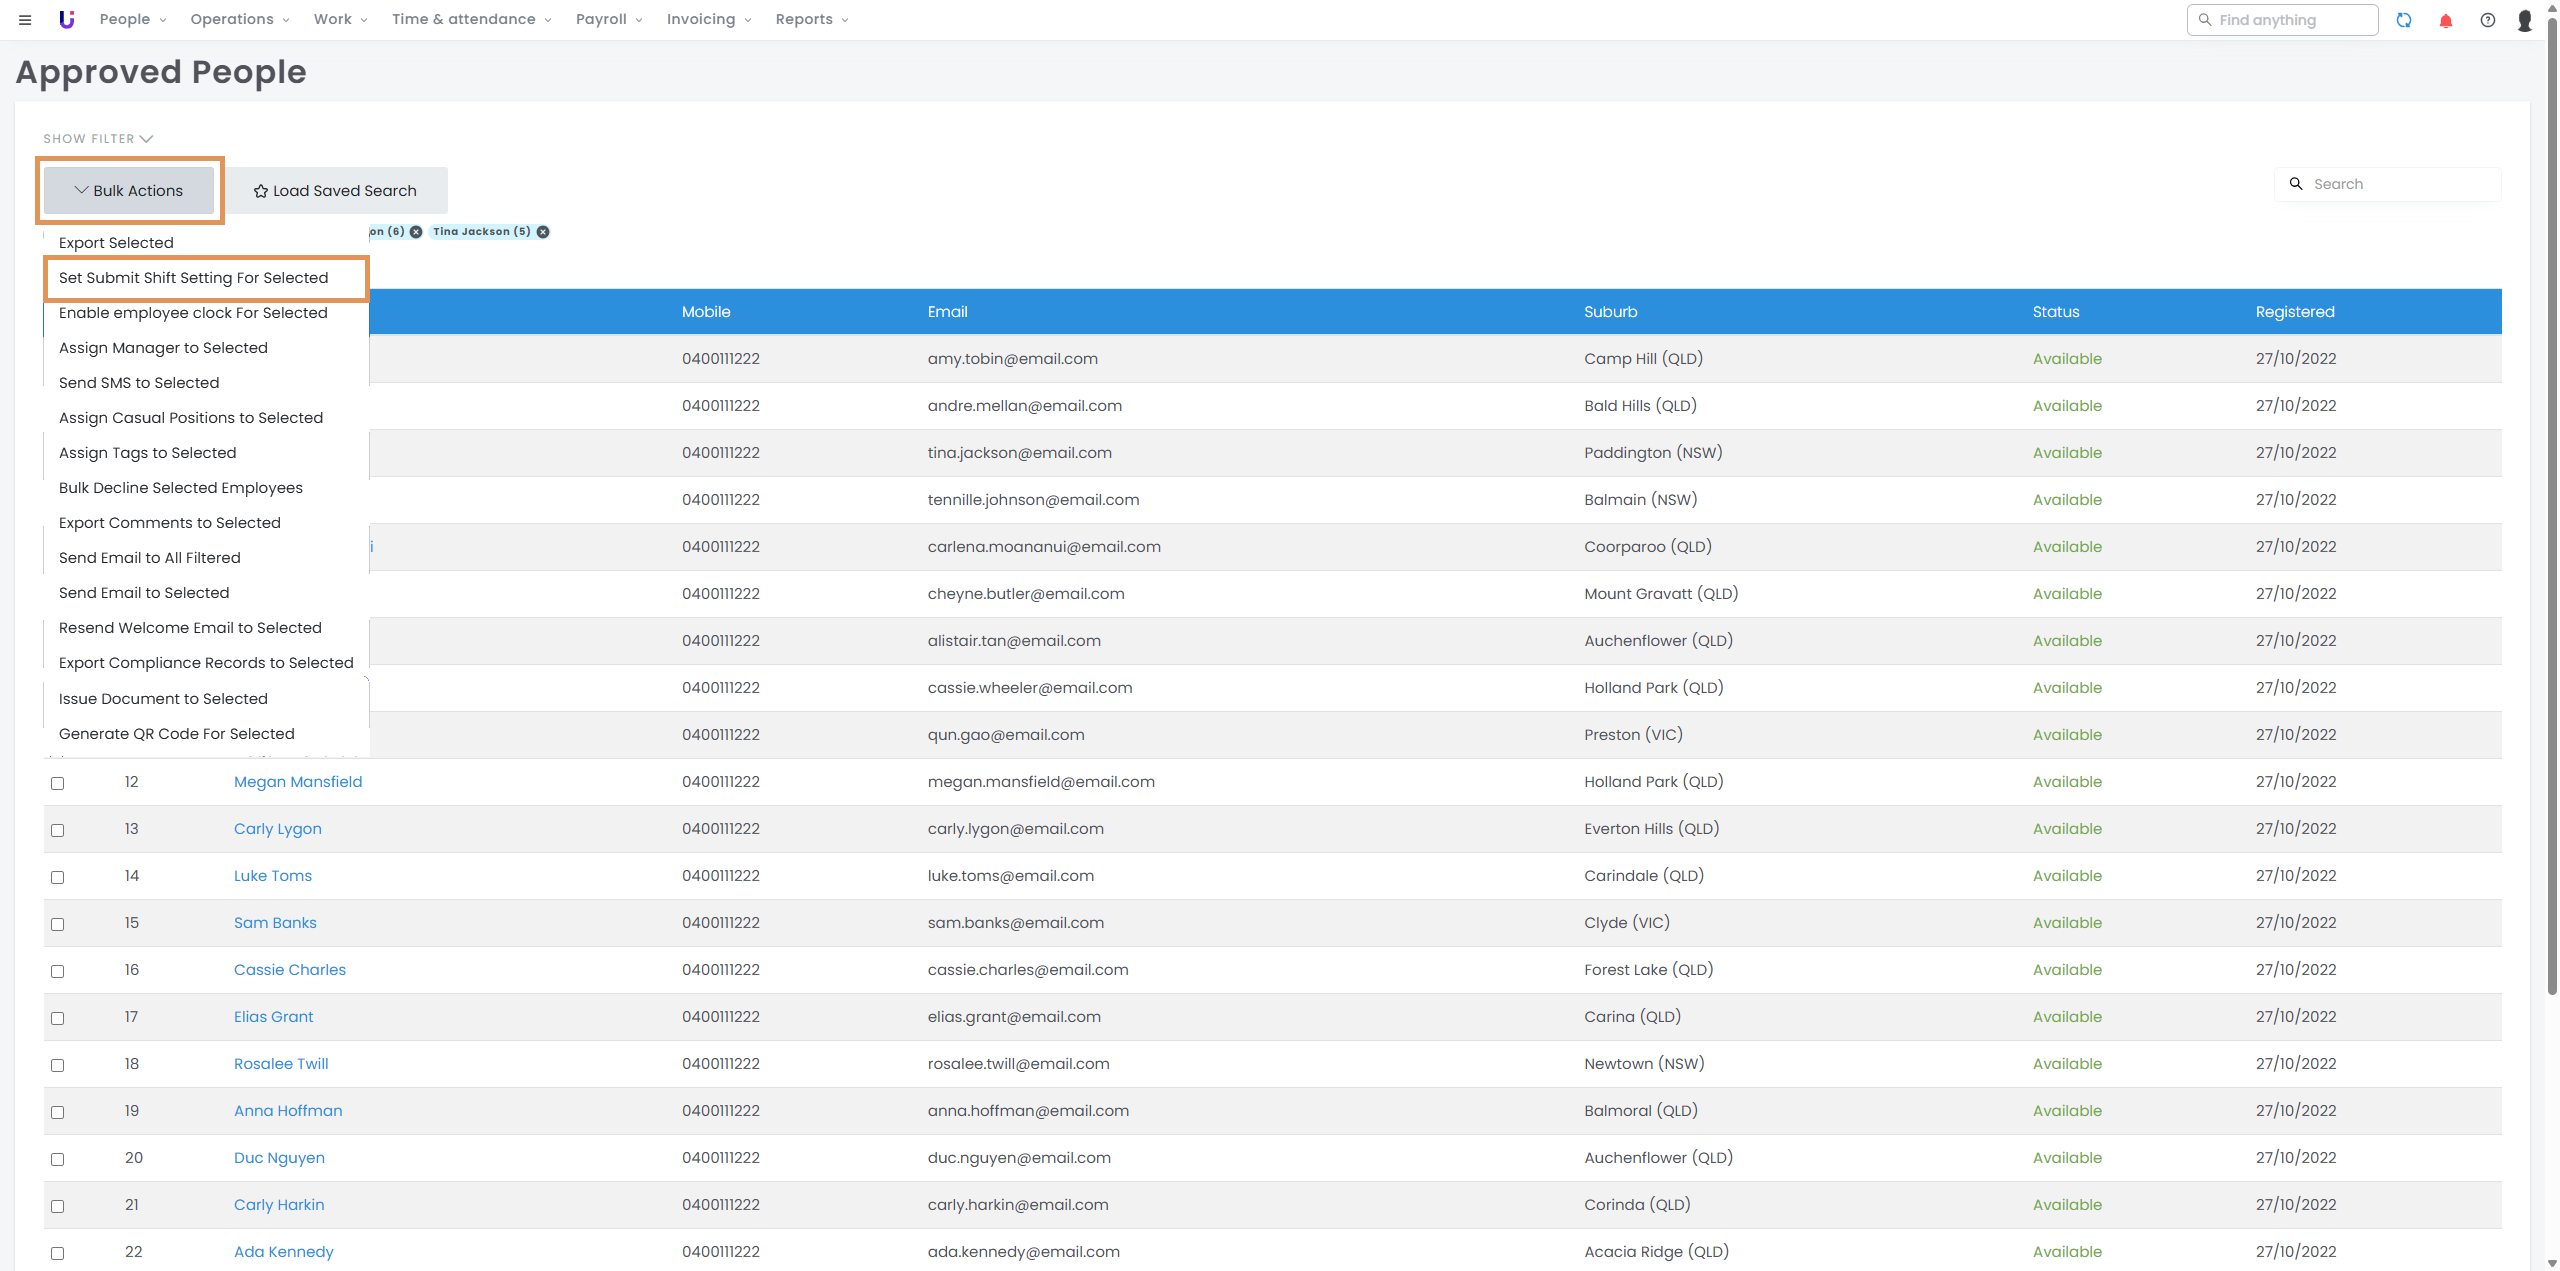Open the Duc Nguyen profile link
This screenshot has height=1271, width=2560.
279,1158
